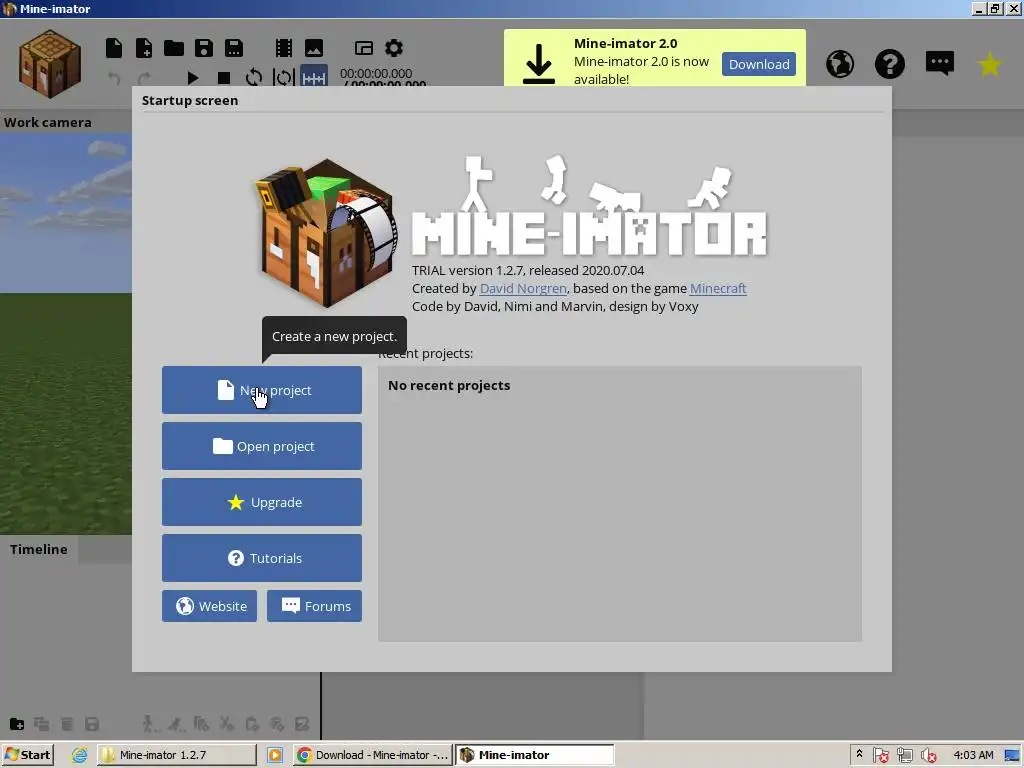
Task: Click the 4:03 AM clock in taskbar
Action: tap(973, 755)
